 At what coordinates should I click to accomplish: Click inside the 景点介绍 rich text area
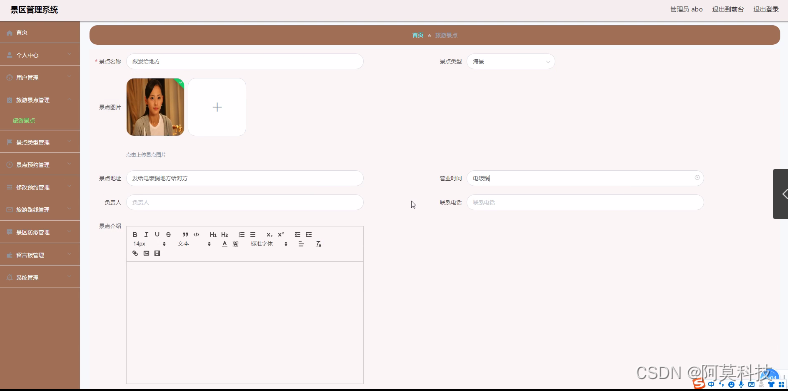pos(245,322)
